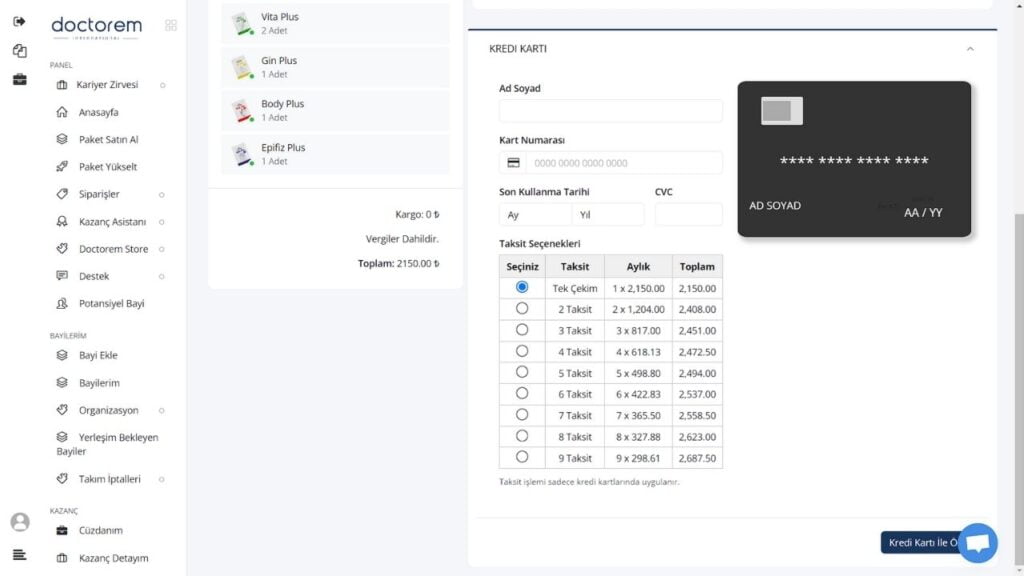Click the logout arrow icon in left rail

tap(20, 22)
